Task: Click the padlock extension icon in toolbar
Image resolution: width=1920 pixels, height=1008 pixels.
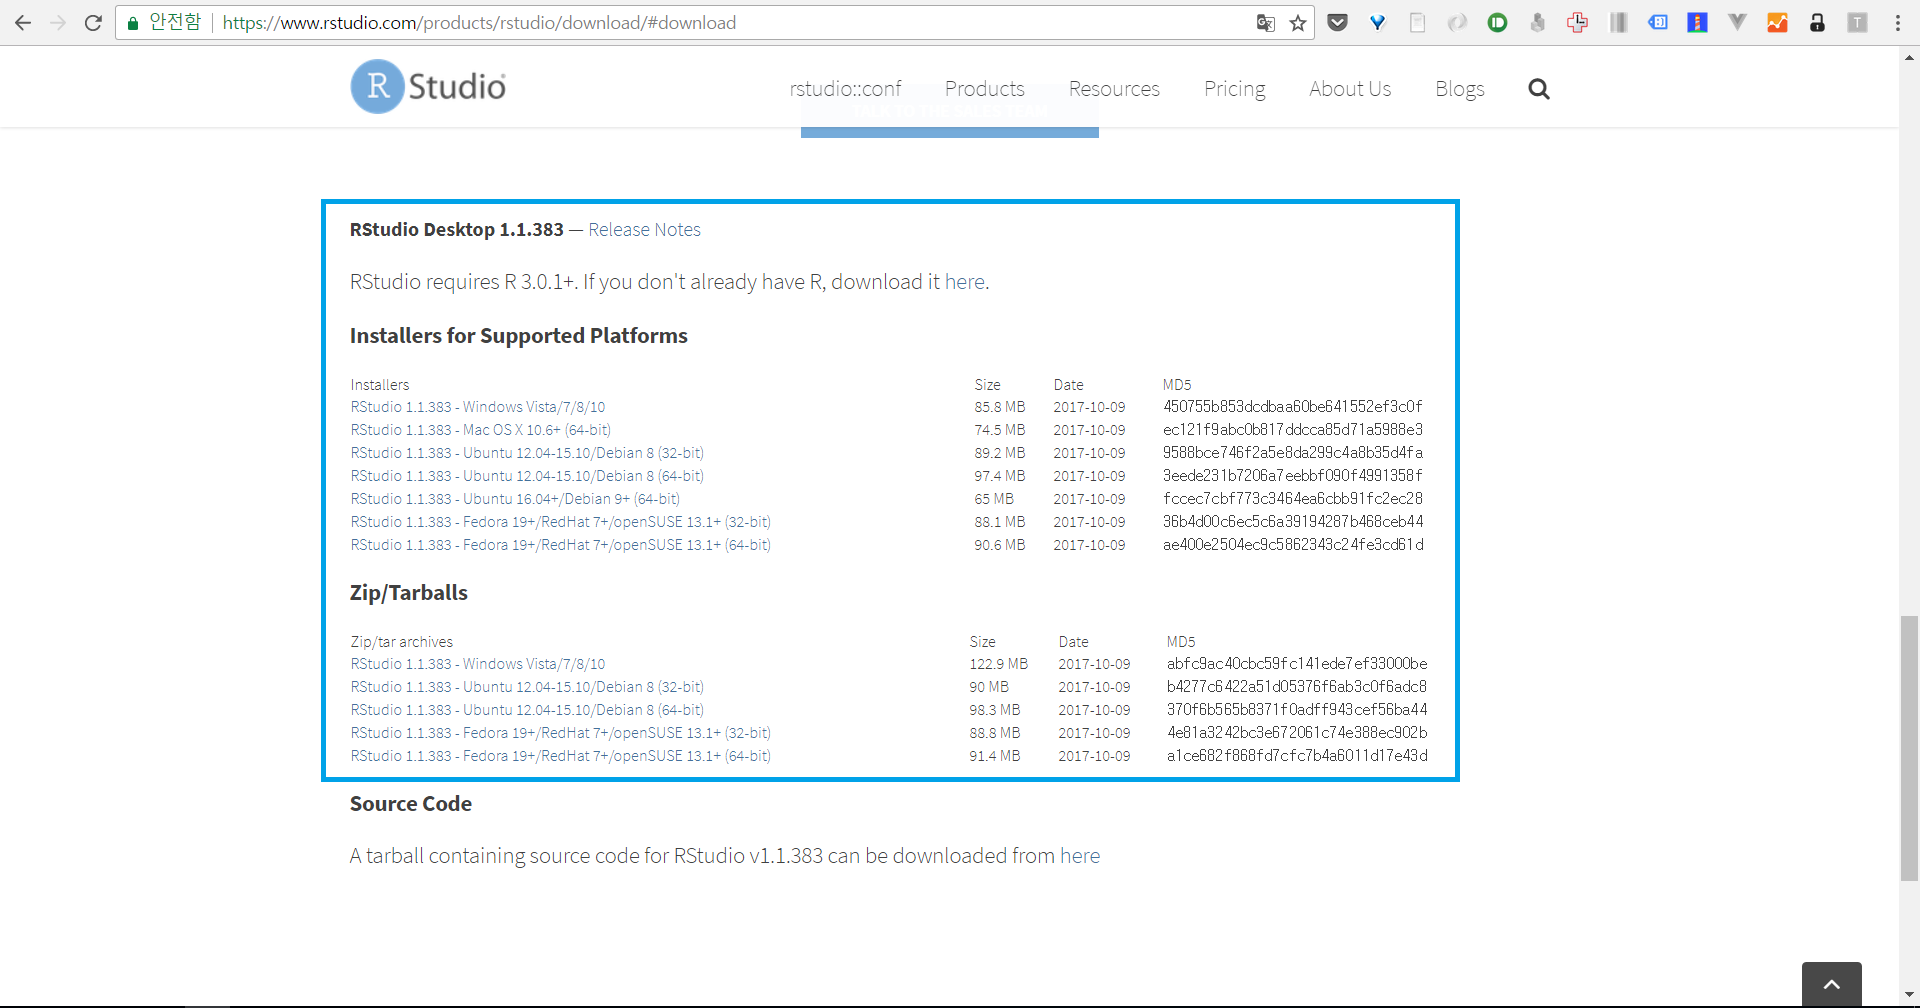Action: 1817,22
